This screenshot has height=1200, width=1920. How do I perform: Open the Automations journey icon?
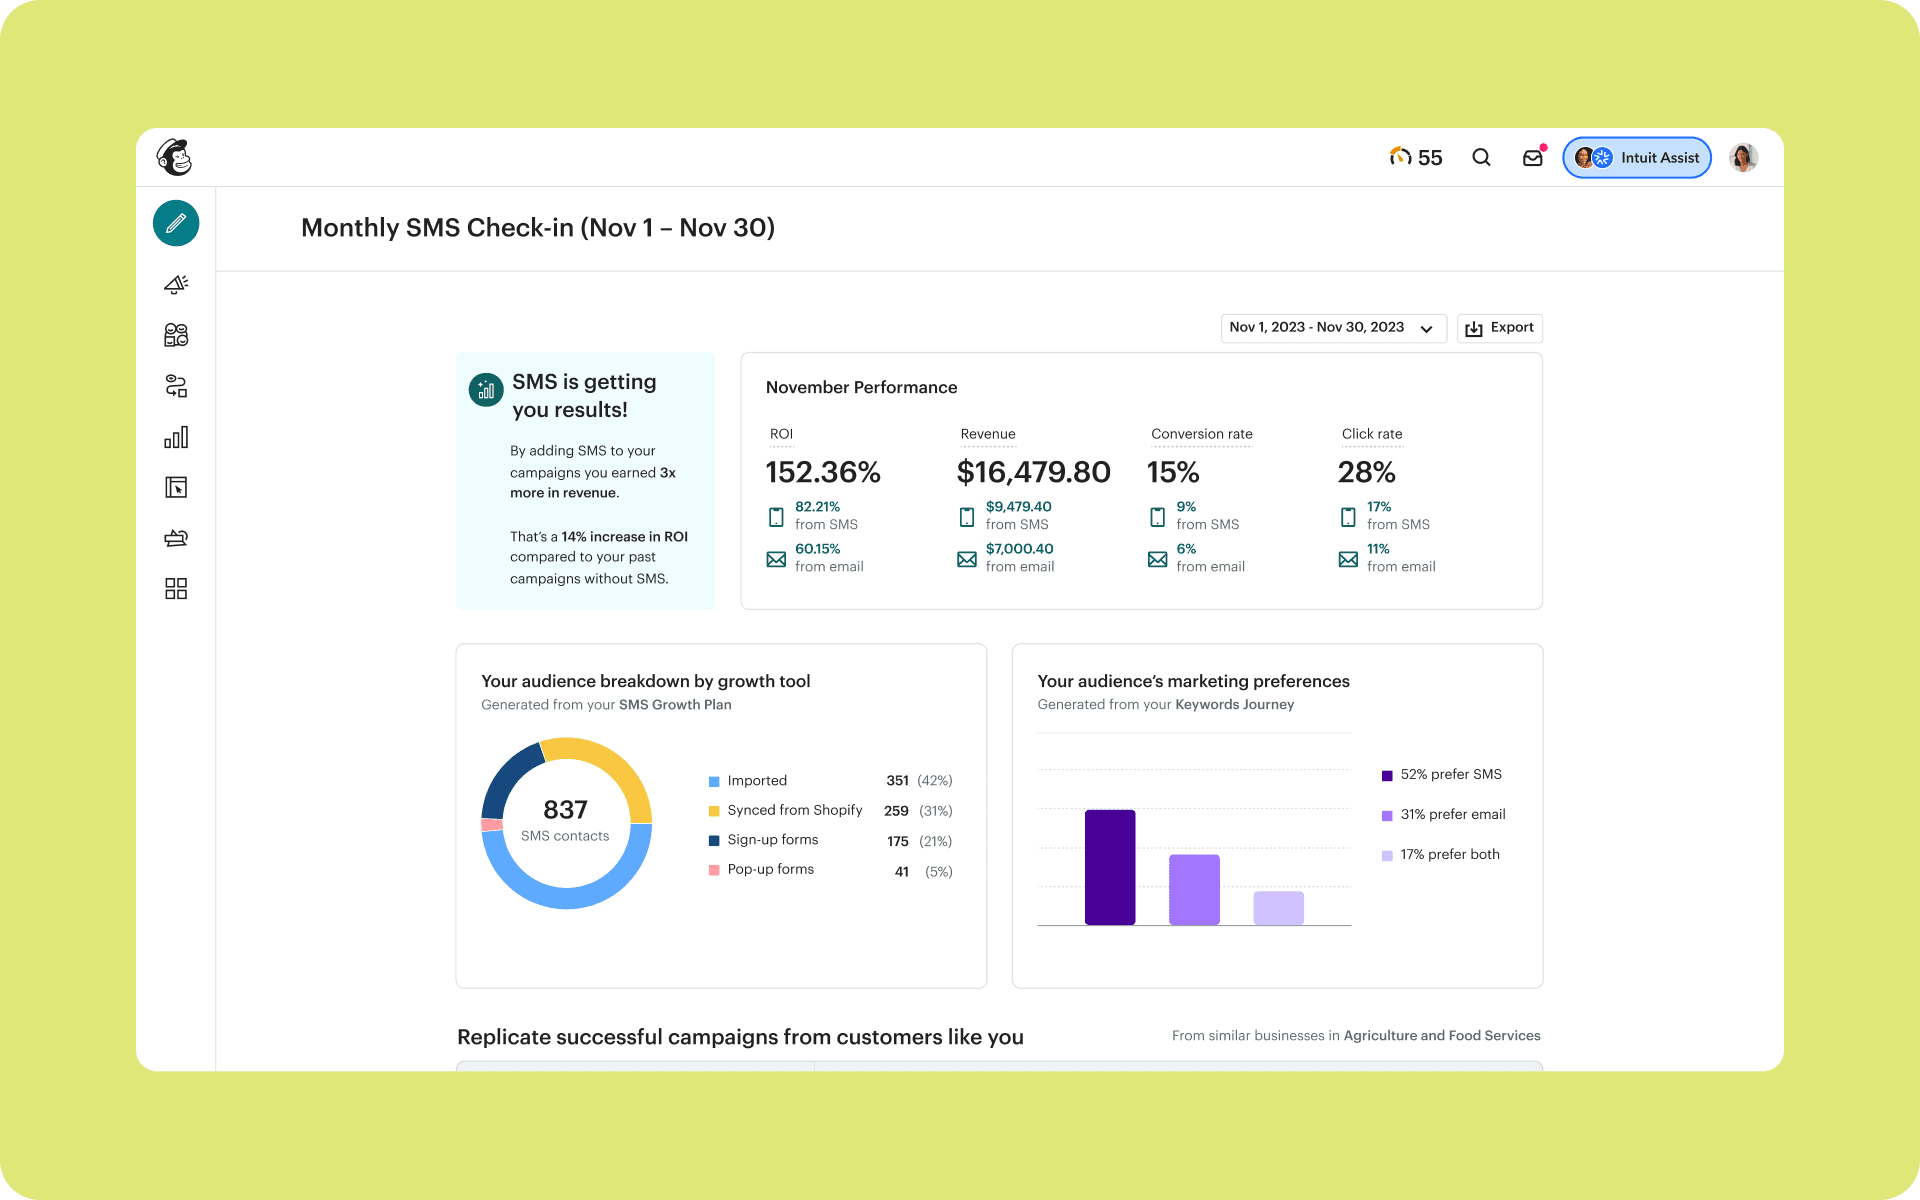176,386
